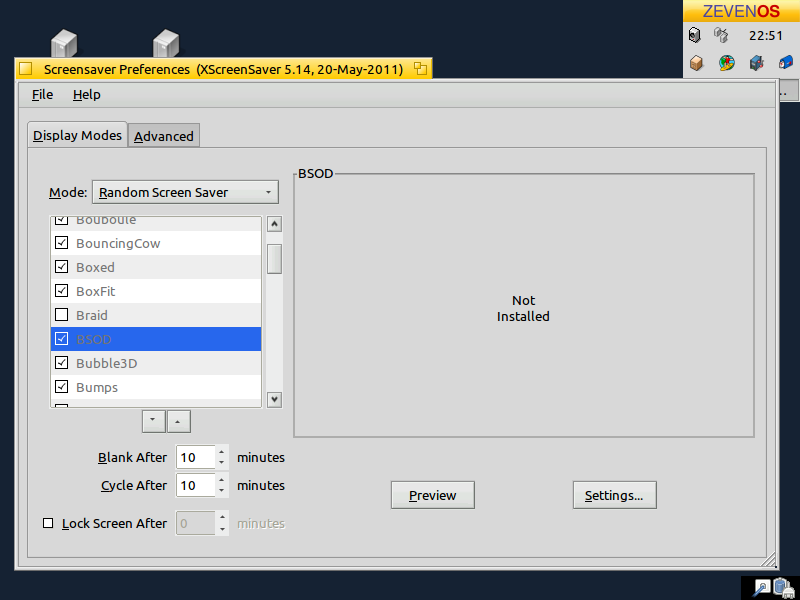Click the speaker volume tray icon
This screenshot has height=600, width=800.
(695, 35)
